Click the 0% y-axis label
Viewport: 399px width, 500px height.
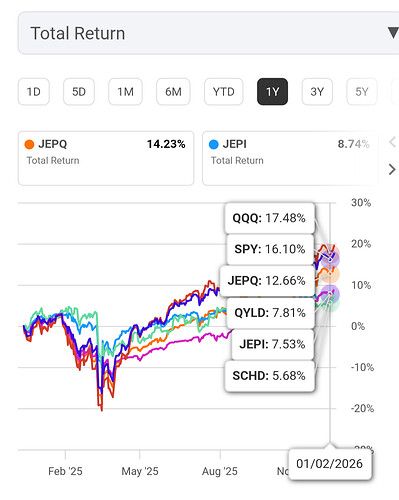coord(358,326)
